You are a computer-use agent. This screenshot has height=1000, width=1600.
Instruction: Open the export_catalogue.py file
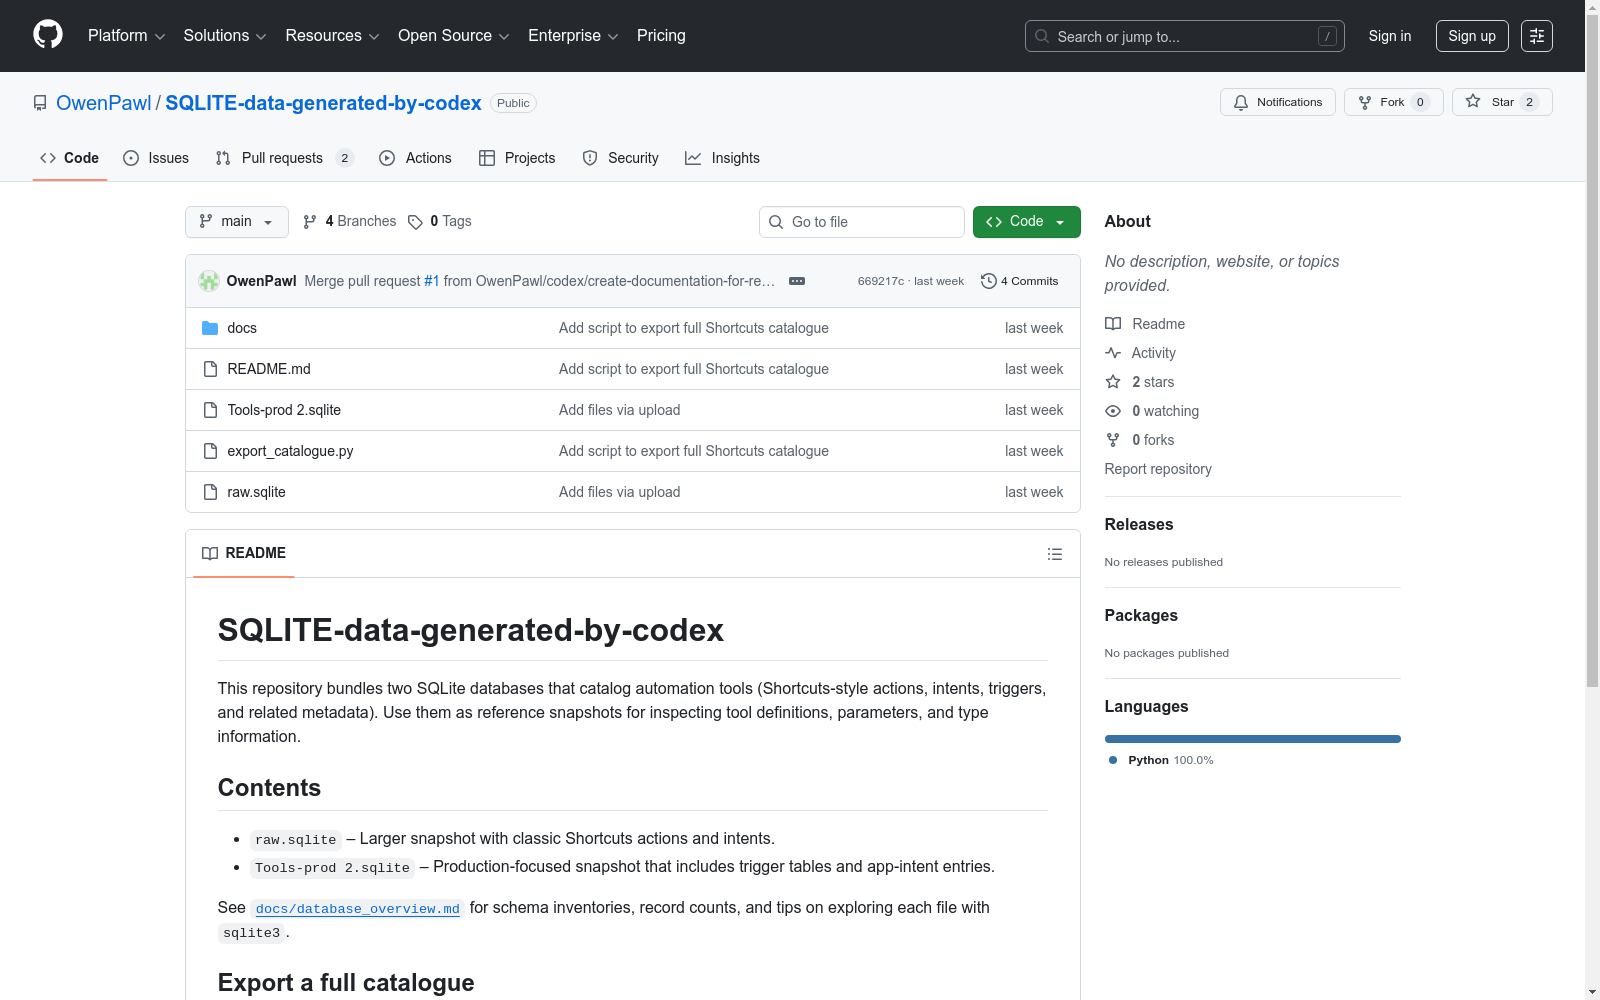tap(290, 451)
